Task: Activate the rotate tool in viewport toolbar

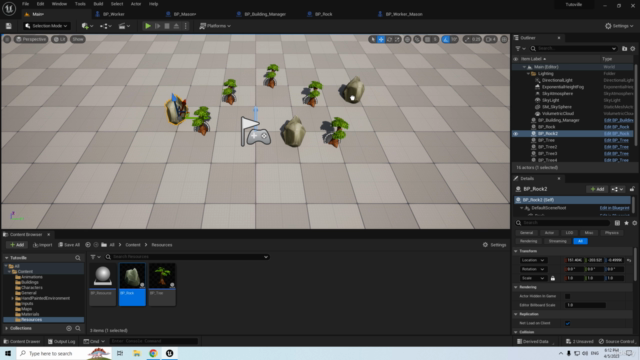Action: coord(389,39)
